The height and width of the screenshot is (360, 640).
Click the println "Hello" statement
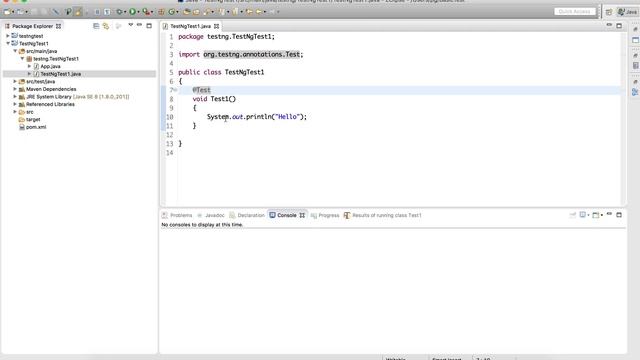coord(256,117)
